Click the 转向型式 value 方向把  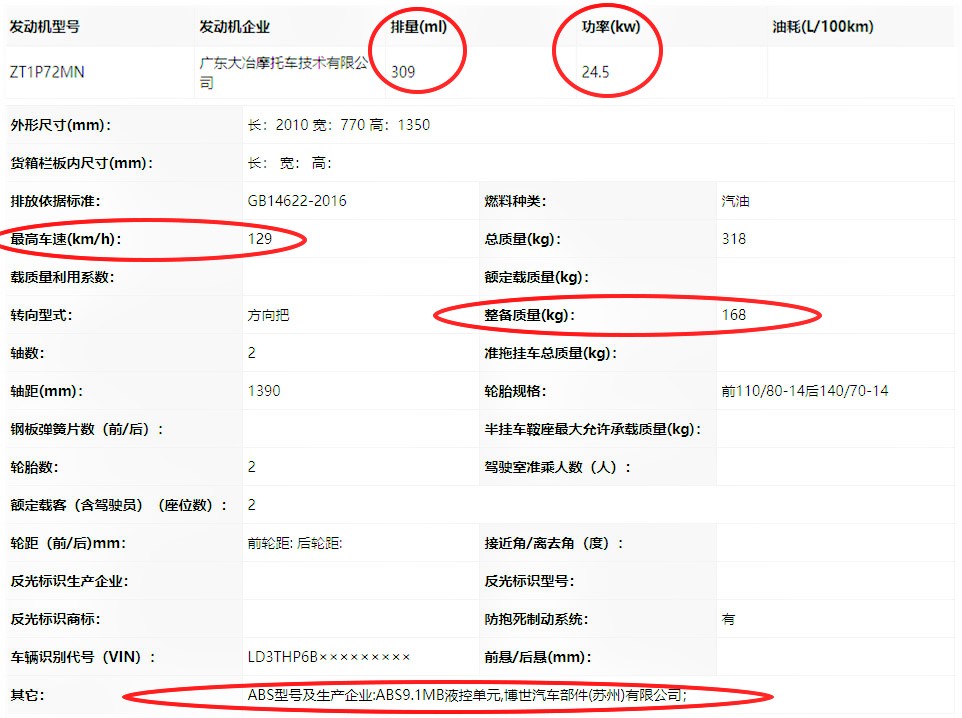[x=268, y=315]
